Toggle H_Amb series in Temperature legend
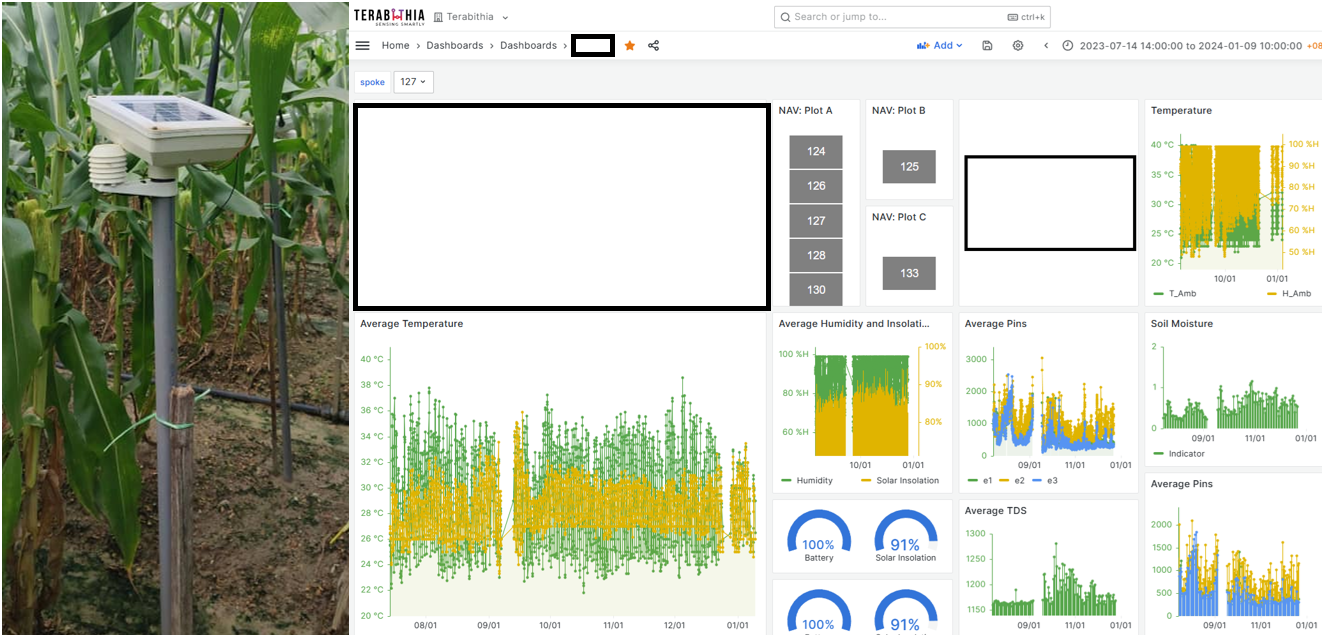 click(x=1294, y=293)
